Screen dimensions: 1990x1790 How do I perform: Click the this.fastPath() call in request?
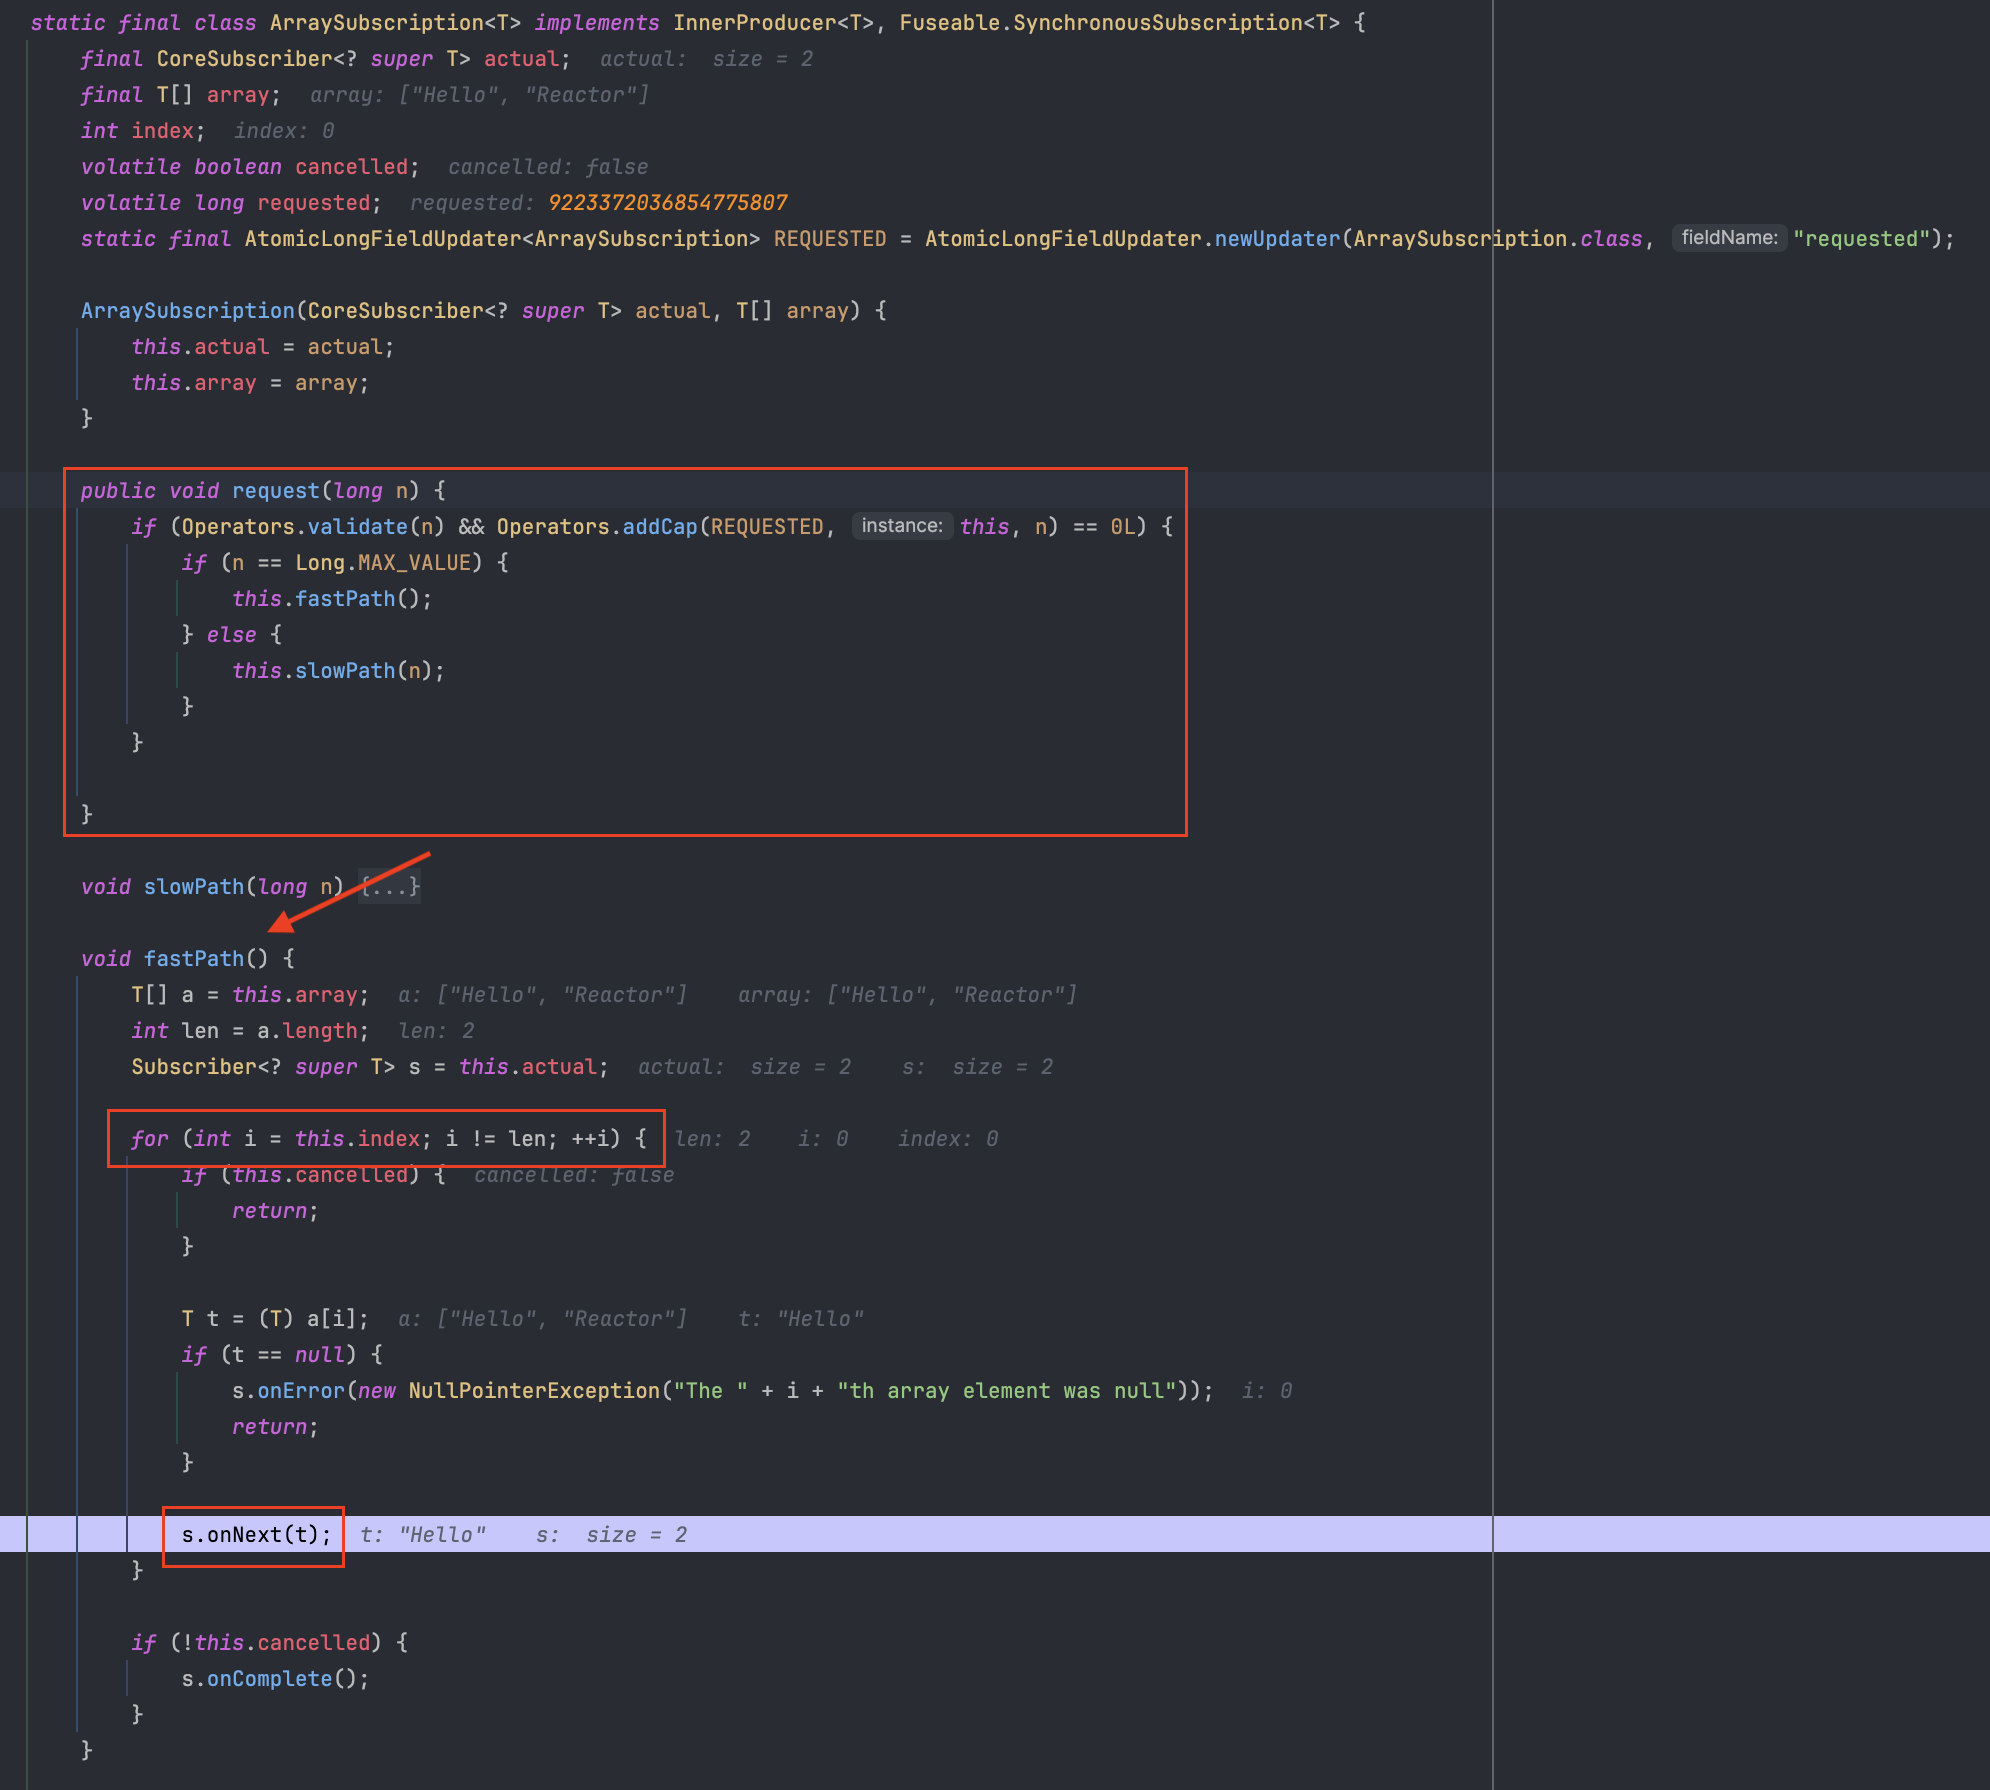344,599
